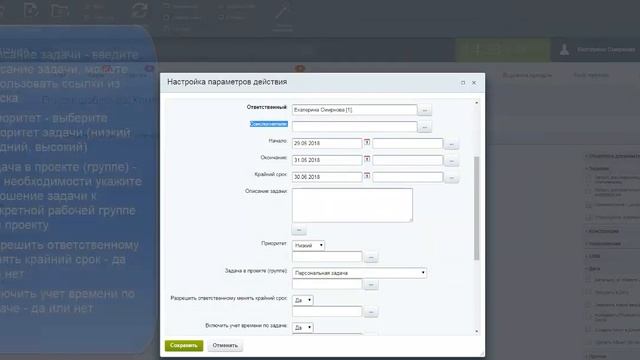Click the user avatar icon beside Екатерина Смирнова
The width and height of the screenshot is (640, 360).
coord(564,50)
